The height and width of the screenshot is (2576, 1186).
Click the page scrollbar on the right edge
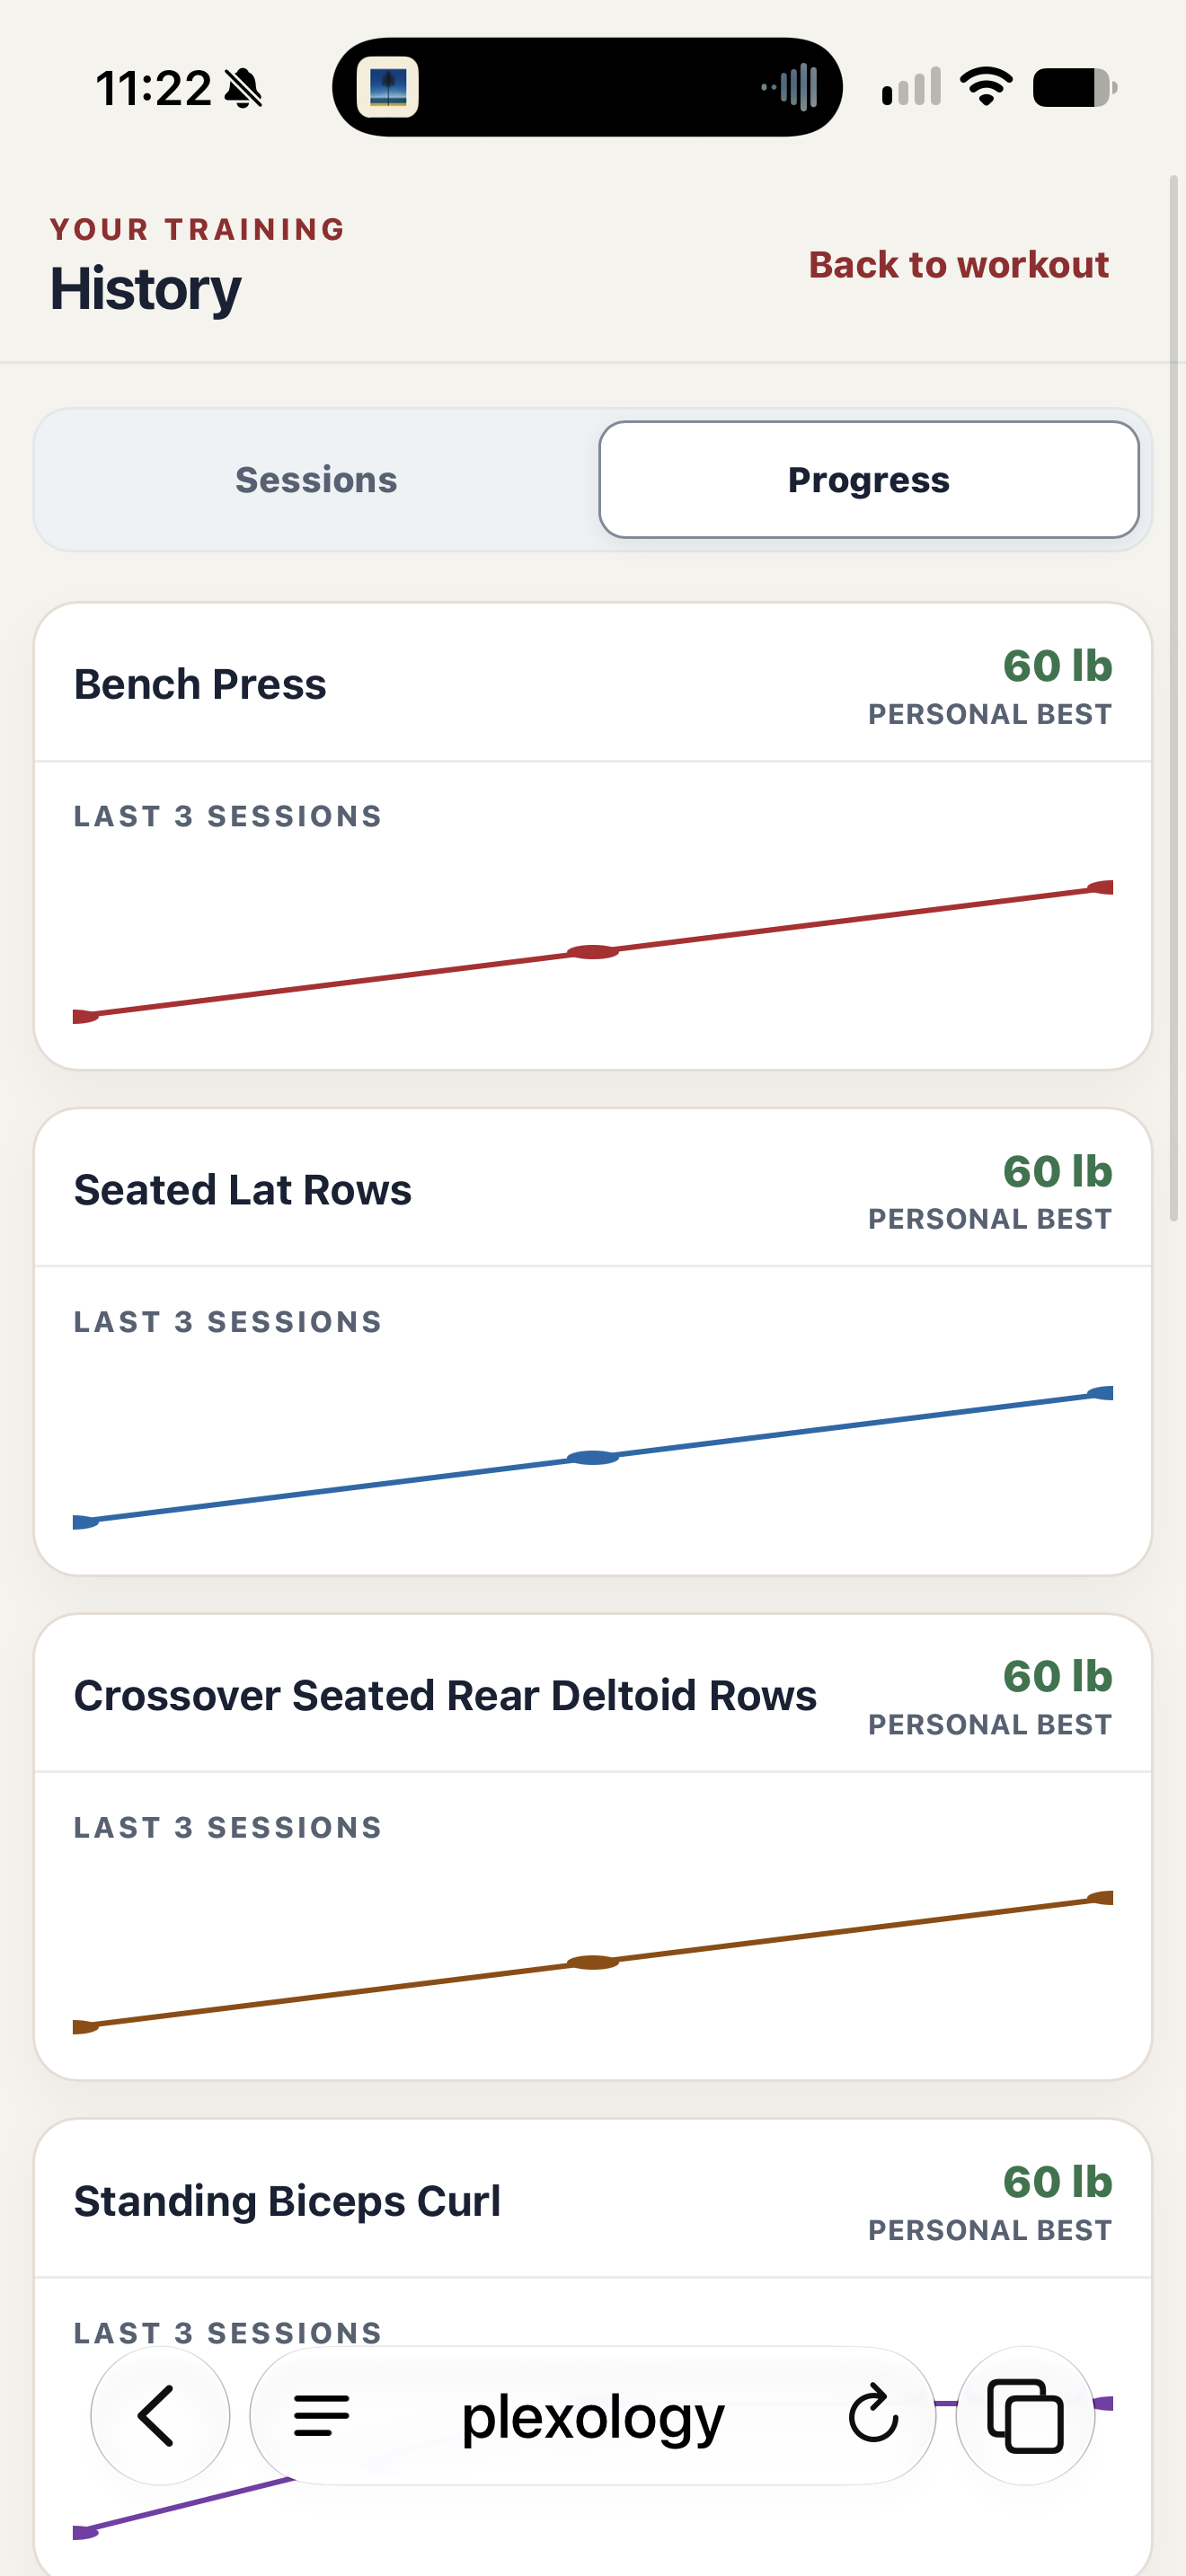pyautogui.click(x=1174, y=698)
